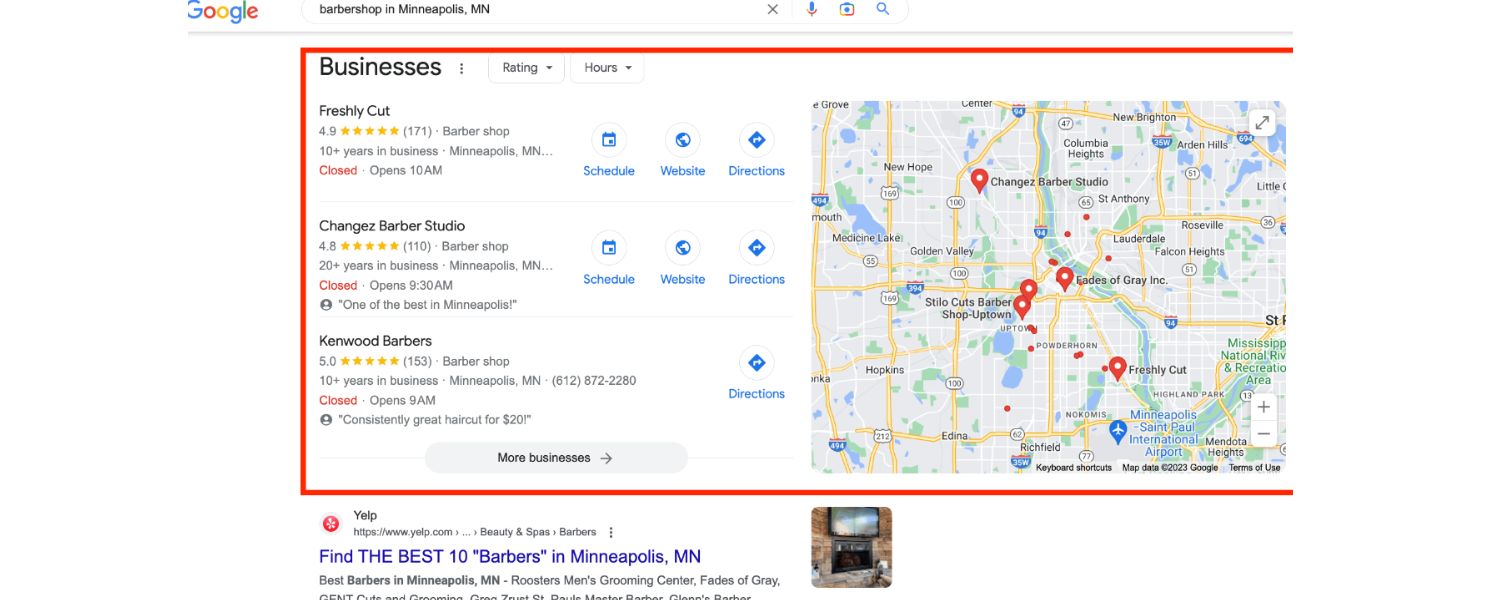Click the Website globe icon for Changez Barber Studio
This screenshot has height=600, width=1500.
click(682, 248)
